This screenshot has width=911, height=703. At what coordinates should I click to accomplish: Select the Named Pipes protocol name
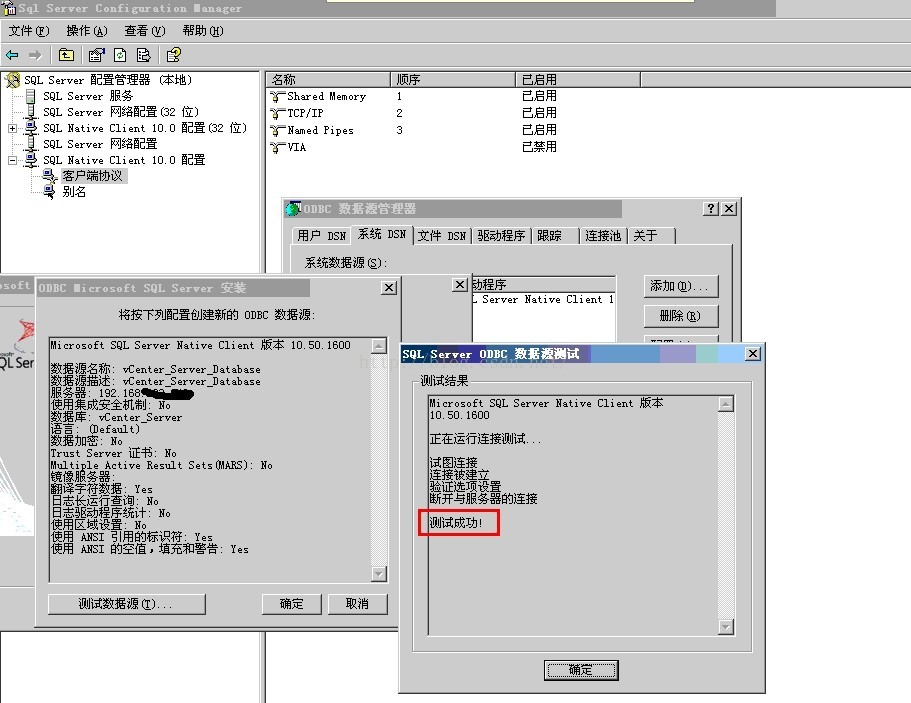(x=320, y=131)
